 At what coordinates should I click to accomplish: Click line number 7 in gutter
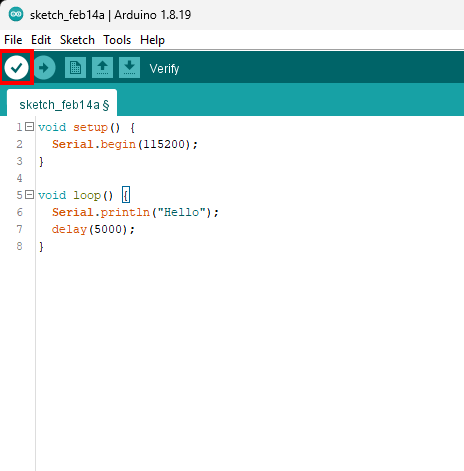coord(20,229)
